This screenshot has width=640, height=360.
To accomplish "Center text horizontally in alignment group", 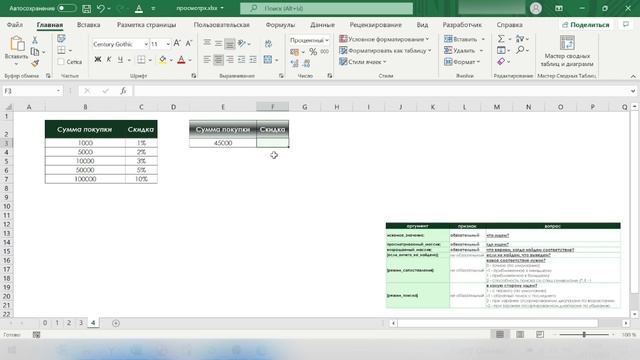I will coord(218,60).
